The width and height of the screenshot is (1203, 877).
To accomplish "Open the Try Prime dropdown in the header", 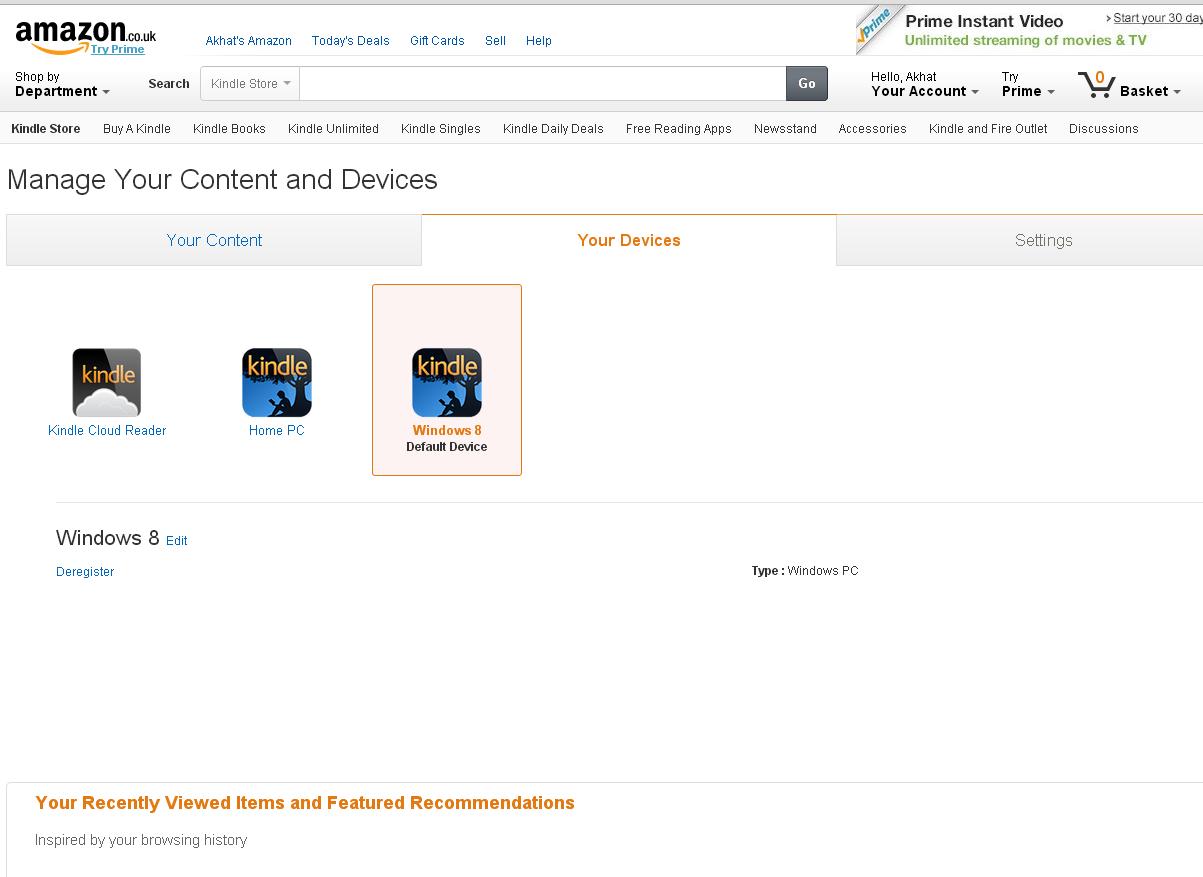I will tap(1028, 84).
